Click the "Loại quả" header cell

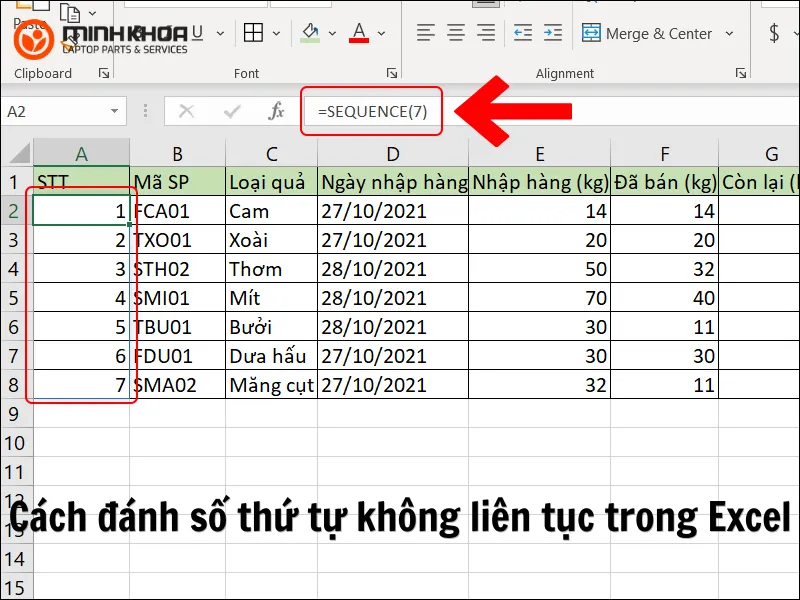(271, 182)
